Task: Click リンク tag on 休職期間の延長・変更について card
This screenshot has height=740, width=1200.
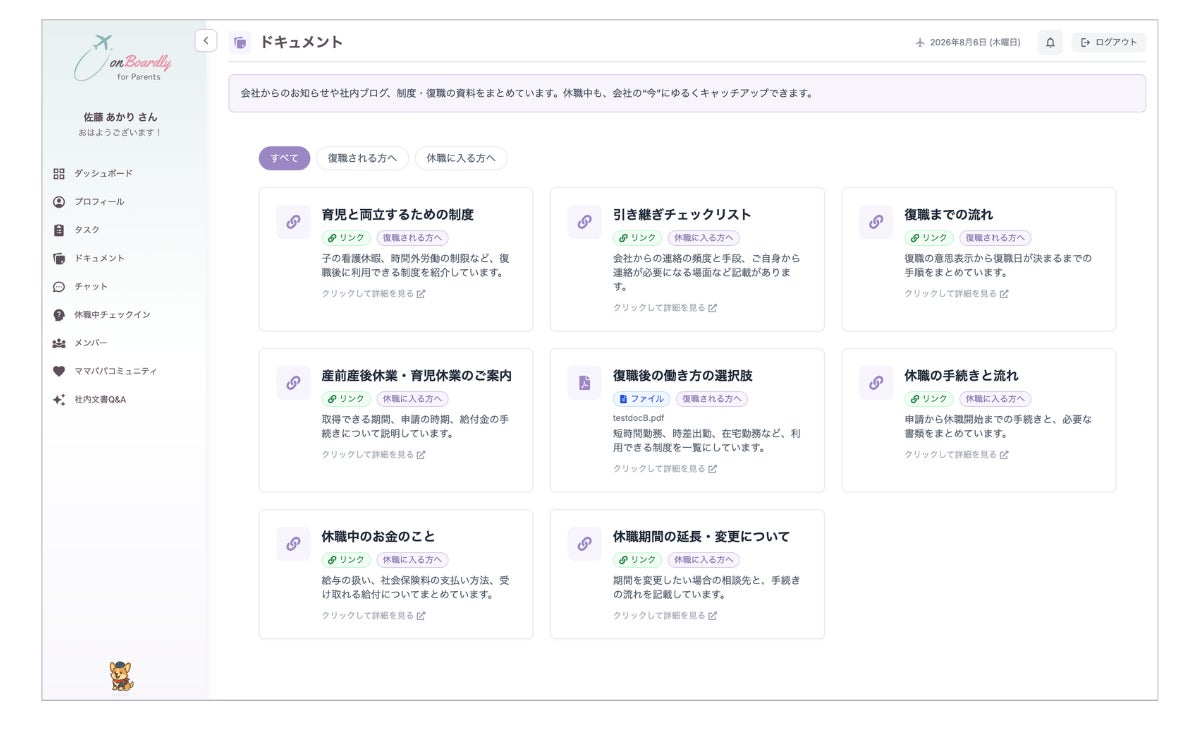Action: pyautogui.click(x=638, y=560)
